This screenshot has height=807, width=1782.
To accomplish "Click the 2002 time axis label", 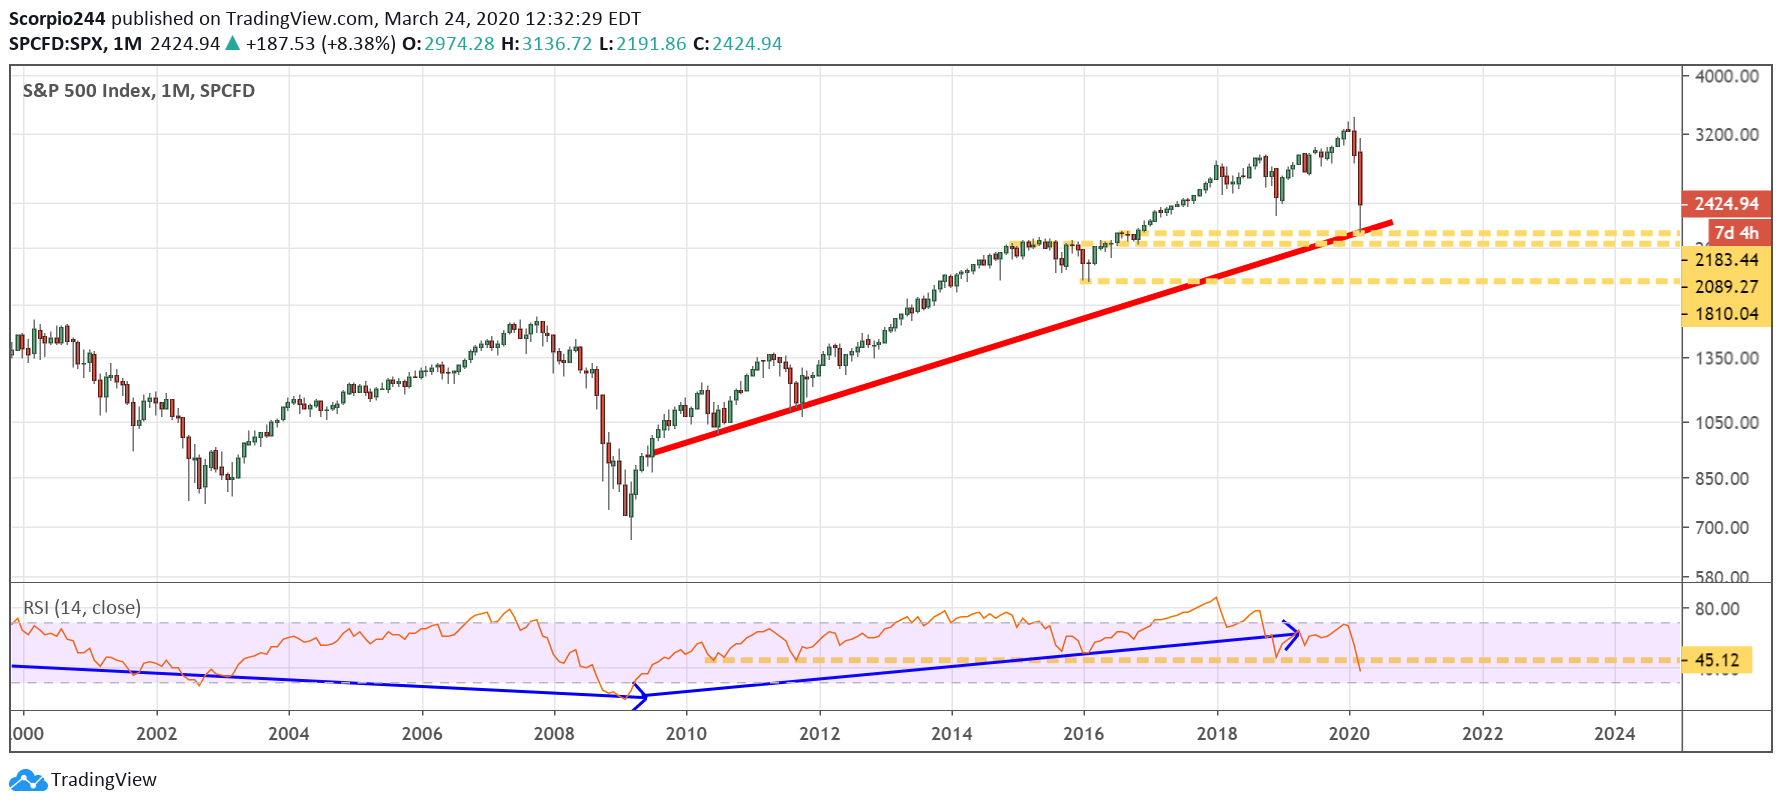I will pyautogui.click(x=157, y=734).
